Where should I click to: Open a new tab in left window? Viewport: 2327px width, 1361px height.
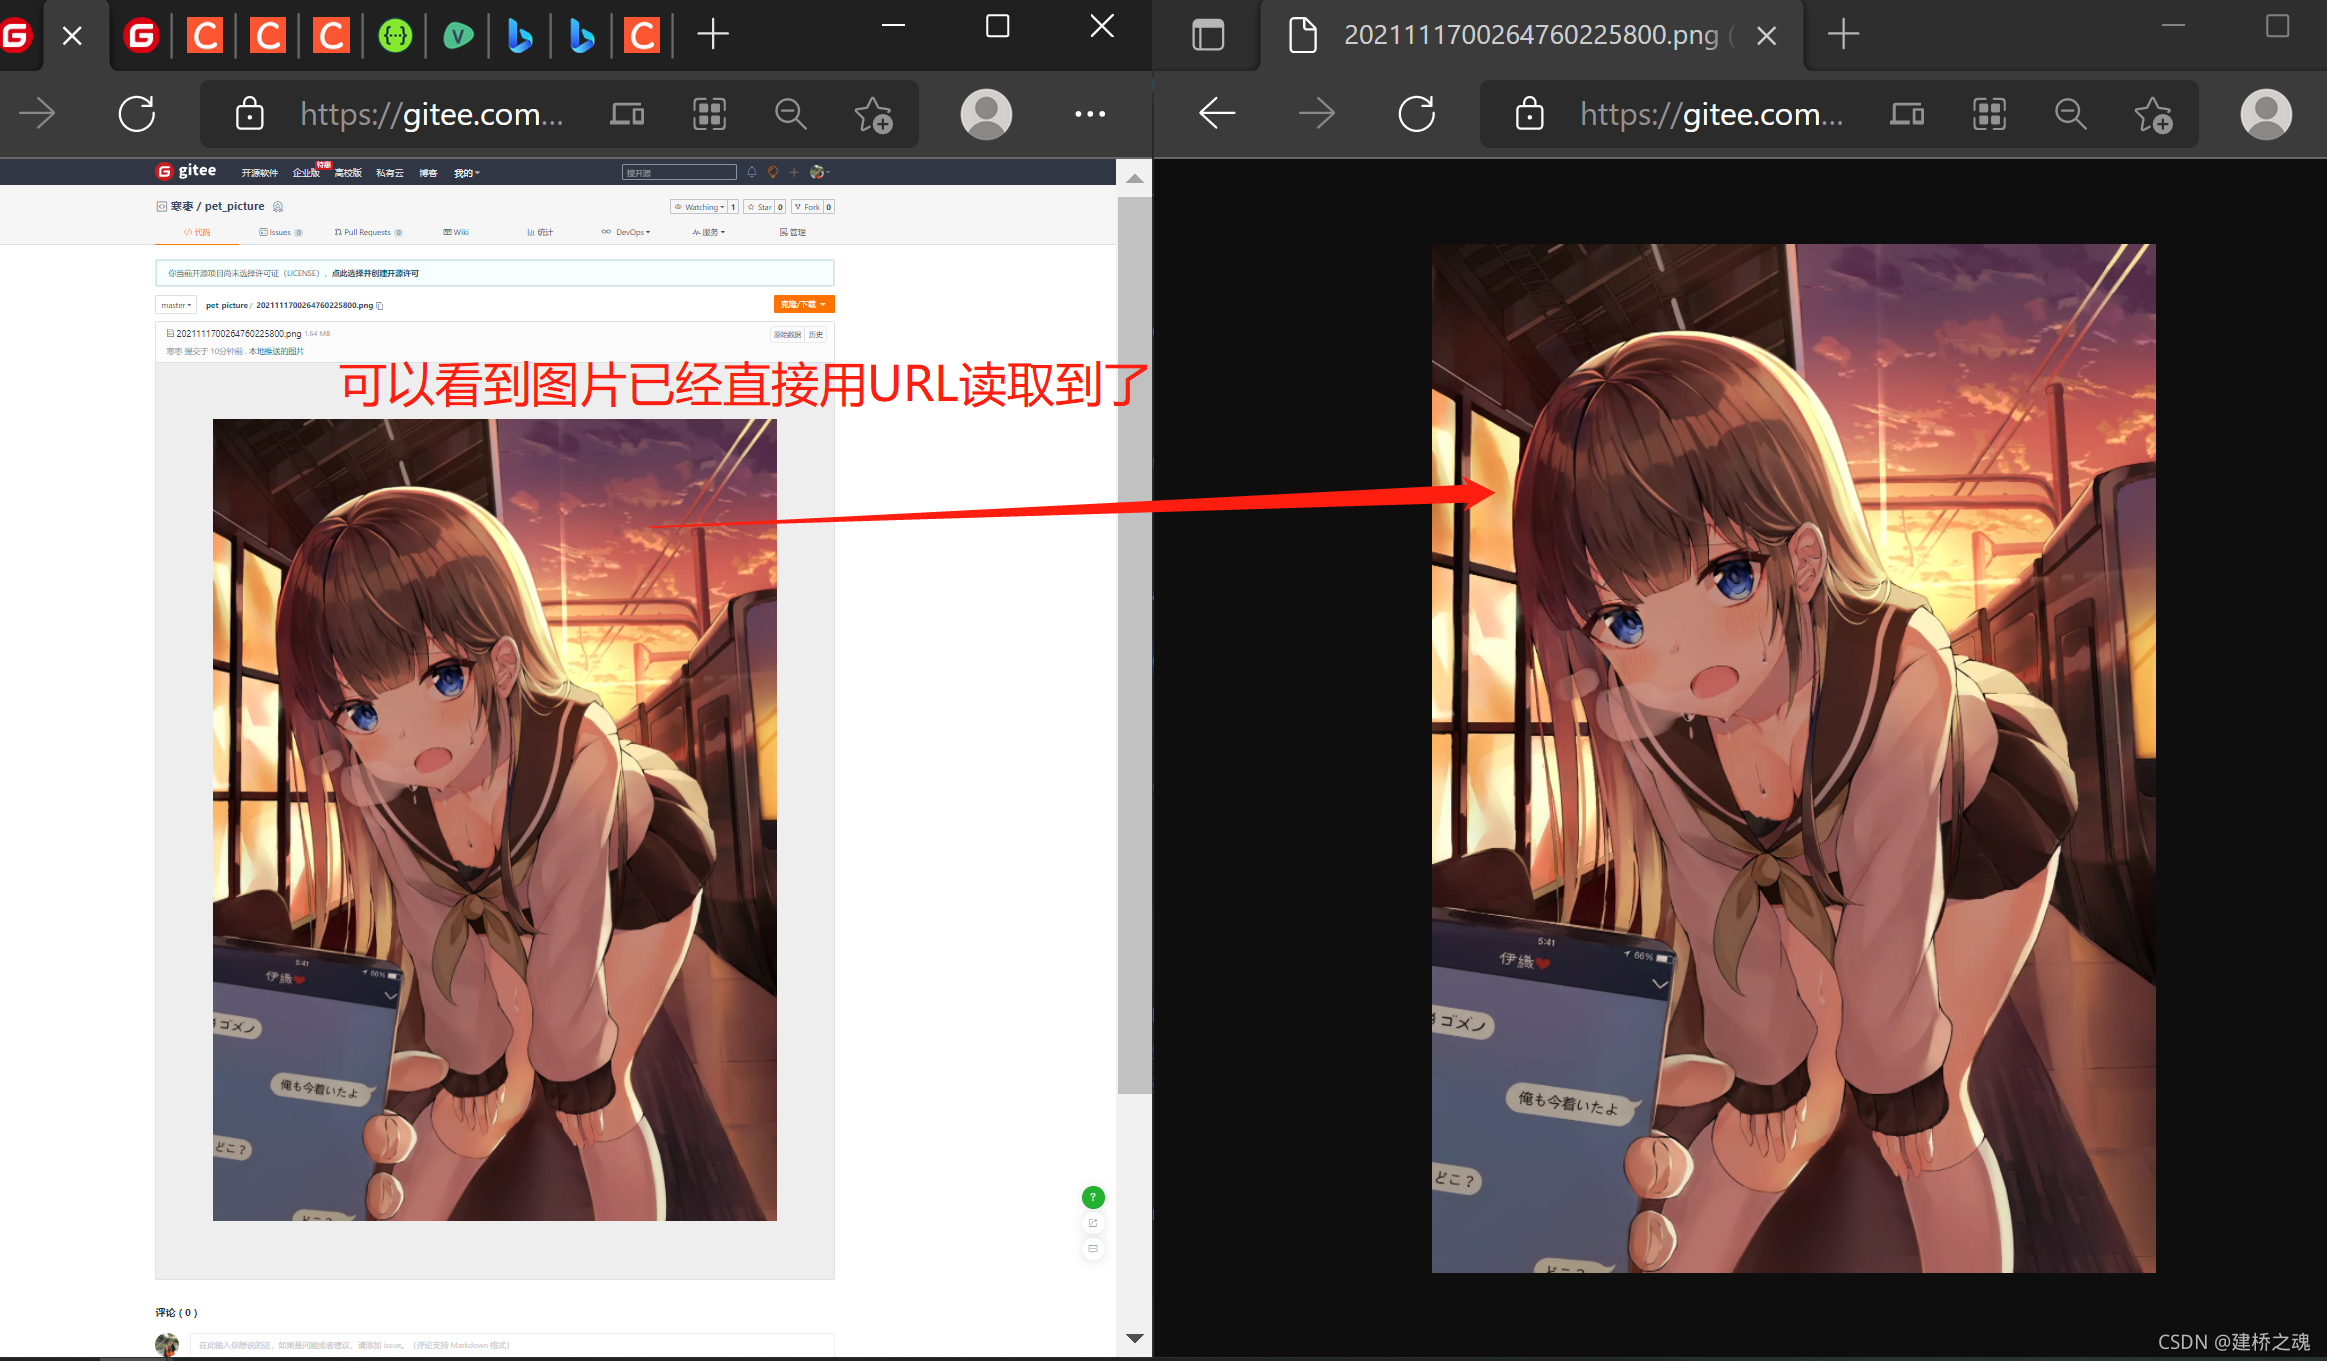click(713, 35)
